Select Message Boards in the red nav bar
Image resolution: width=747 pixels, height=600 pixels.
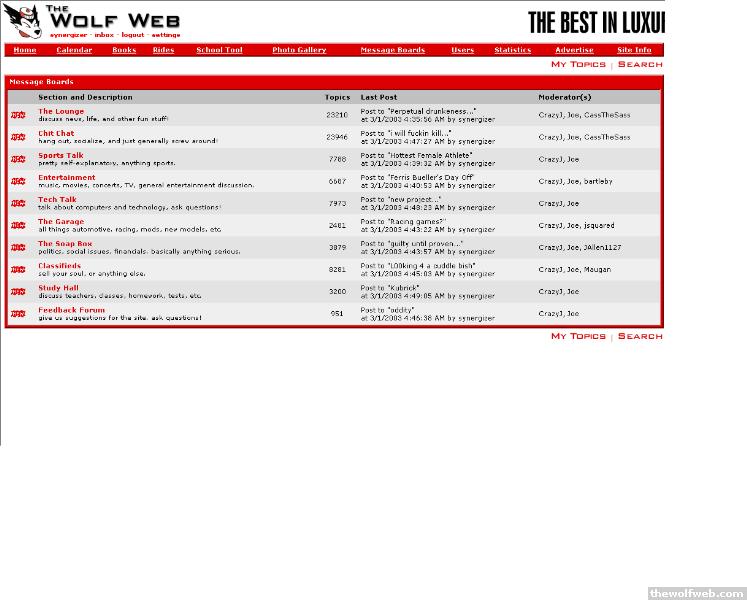point(392,50)
